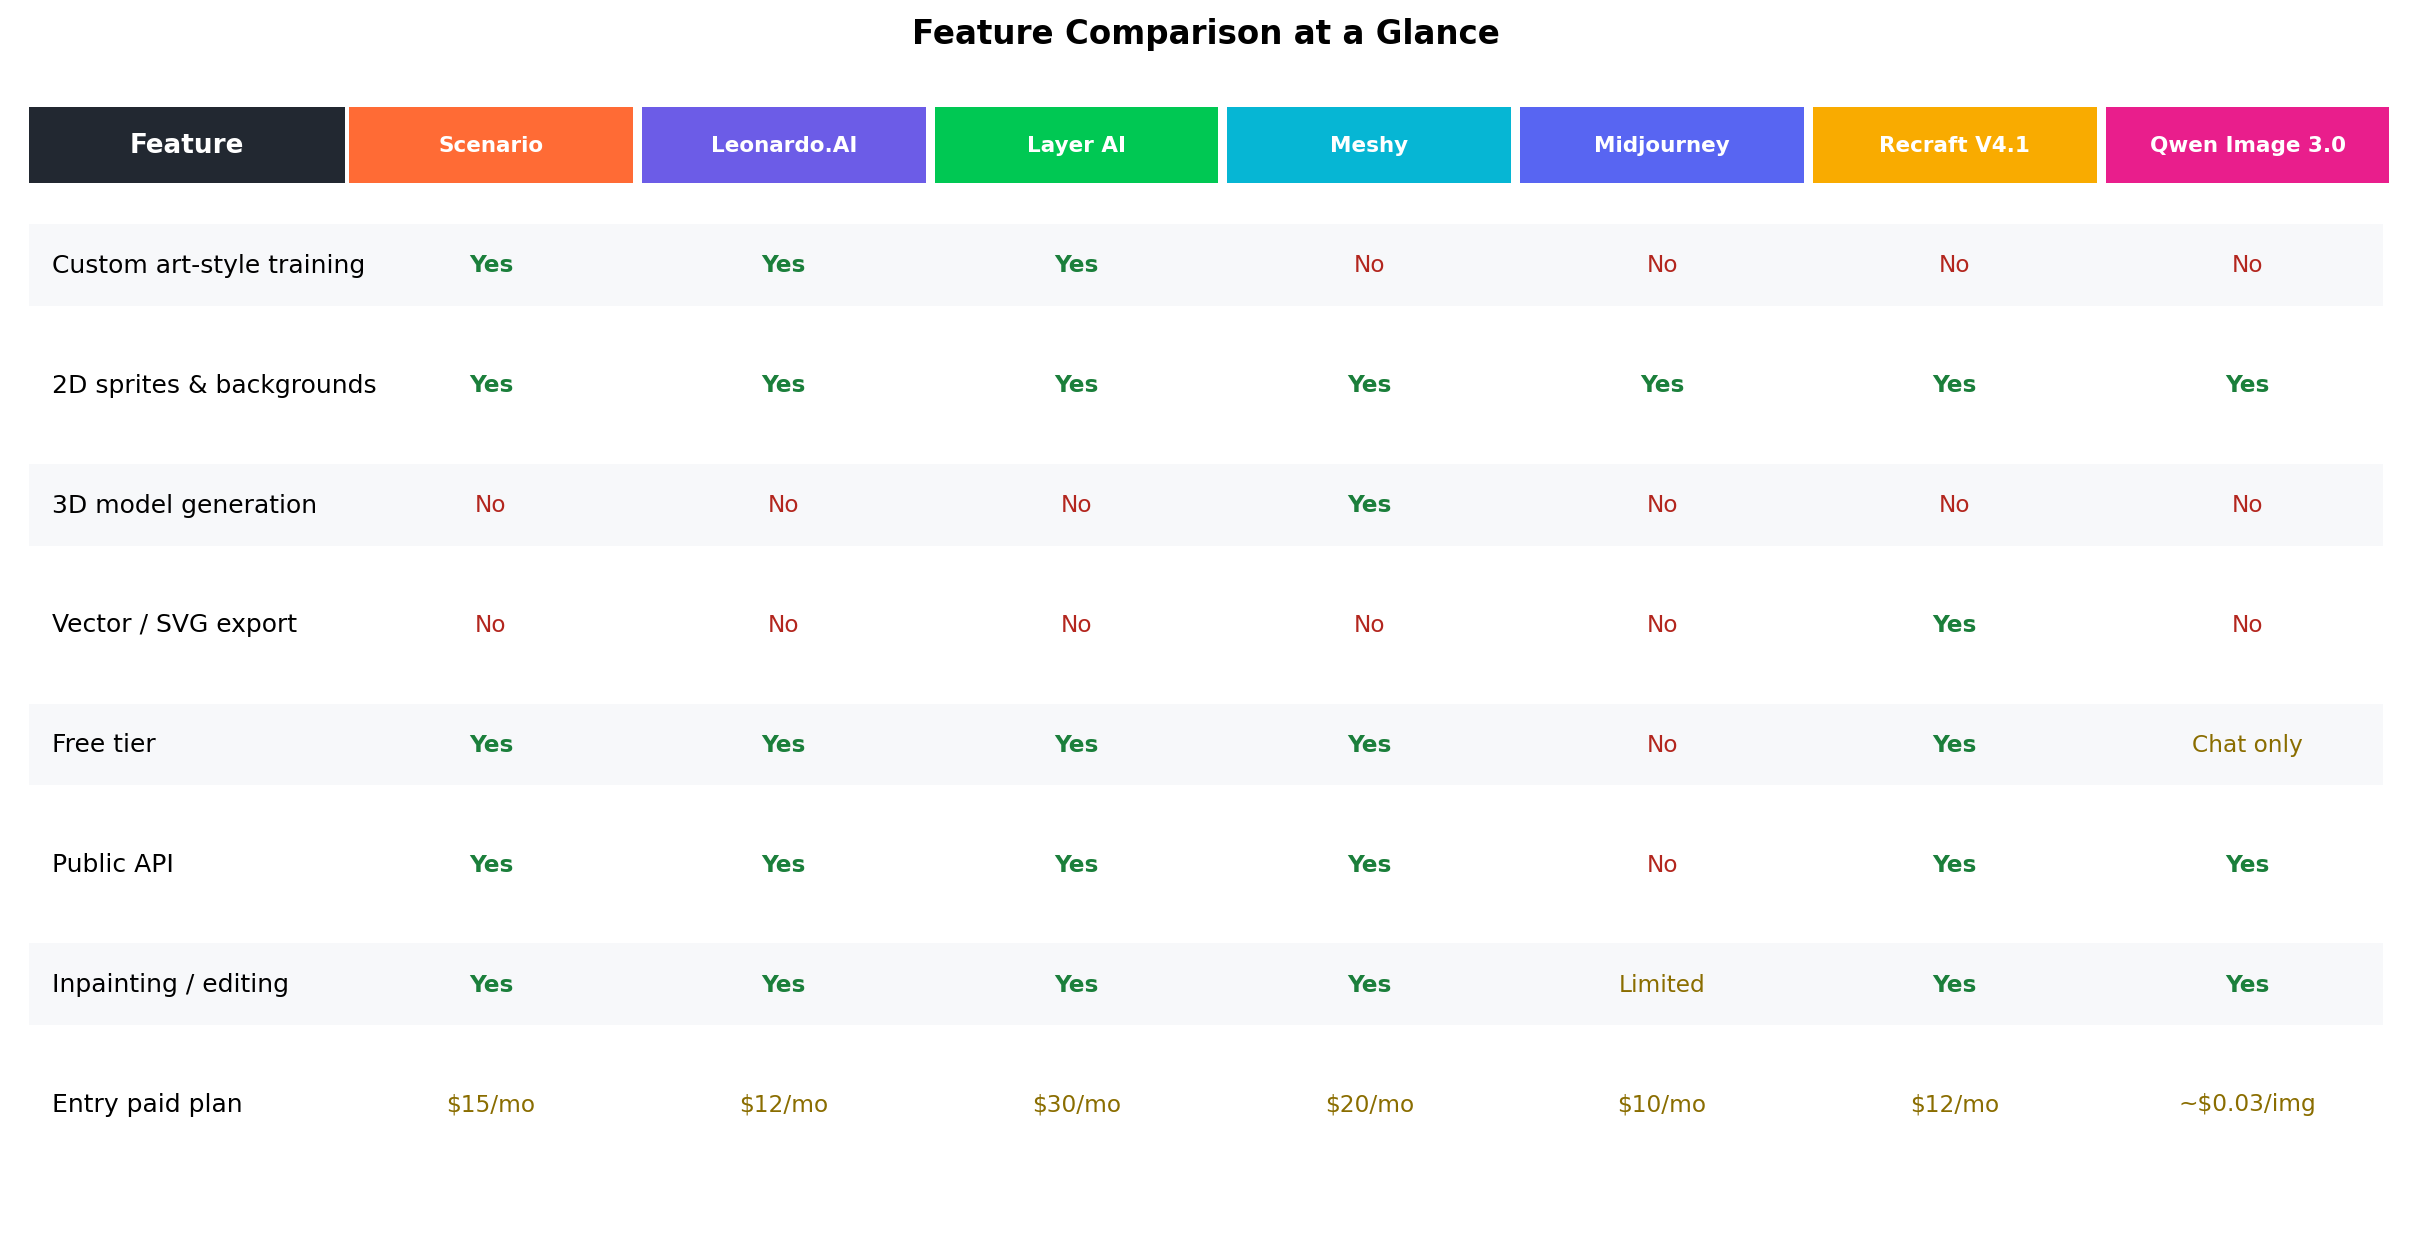Viewport: 2411px width, 1242px height.
Task: Click the 'Custom art-style training' row label
Action: click(208, 265)
